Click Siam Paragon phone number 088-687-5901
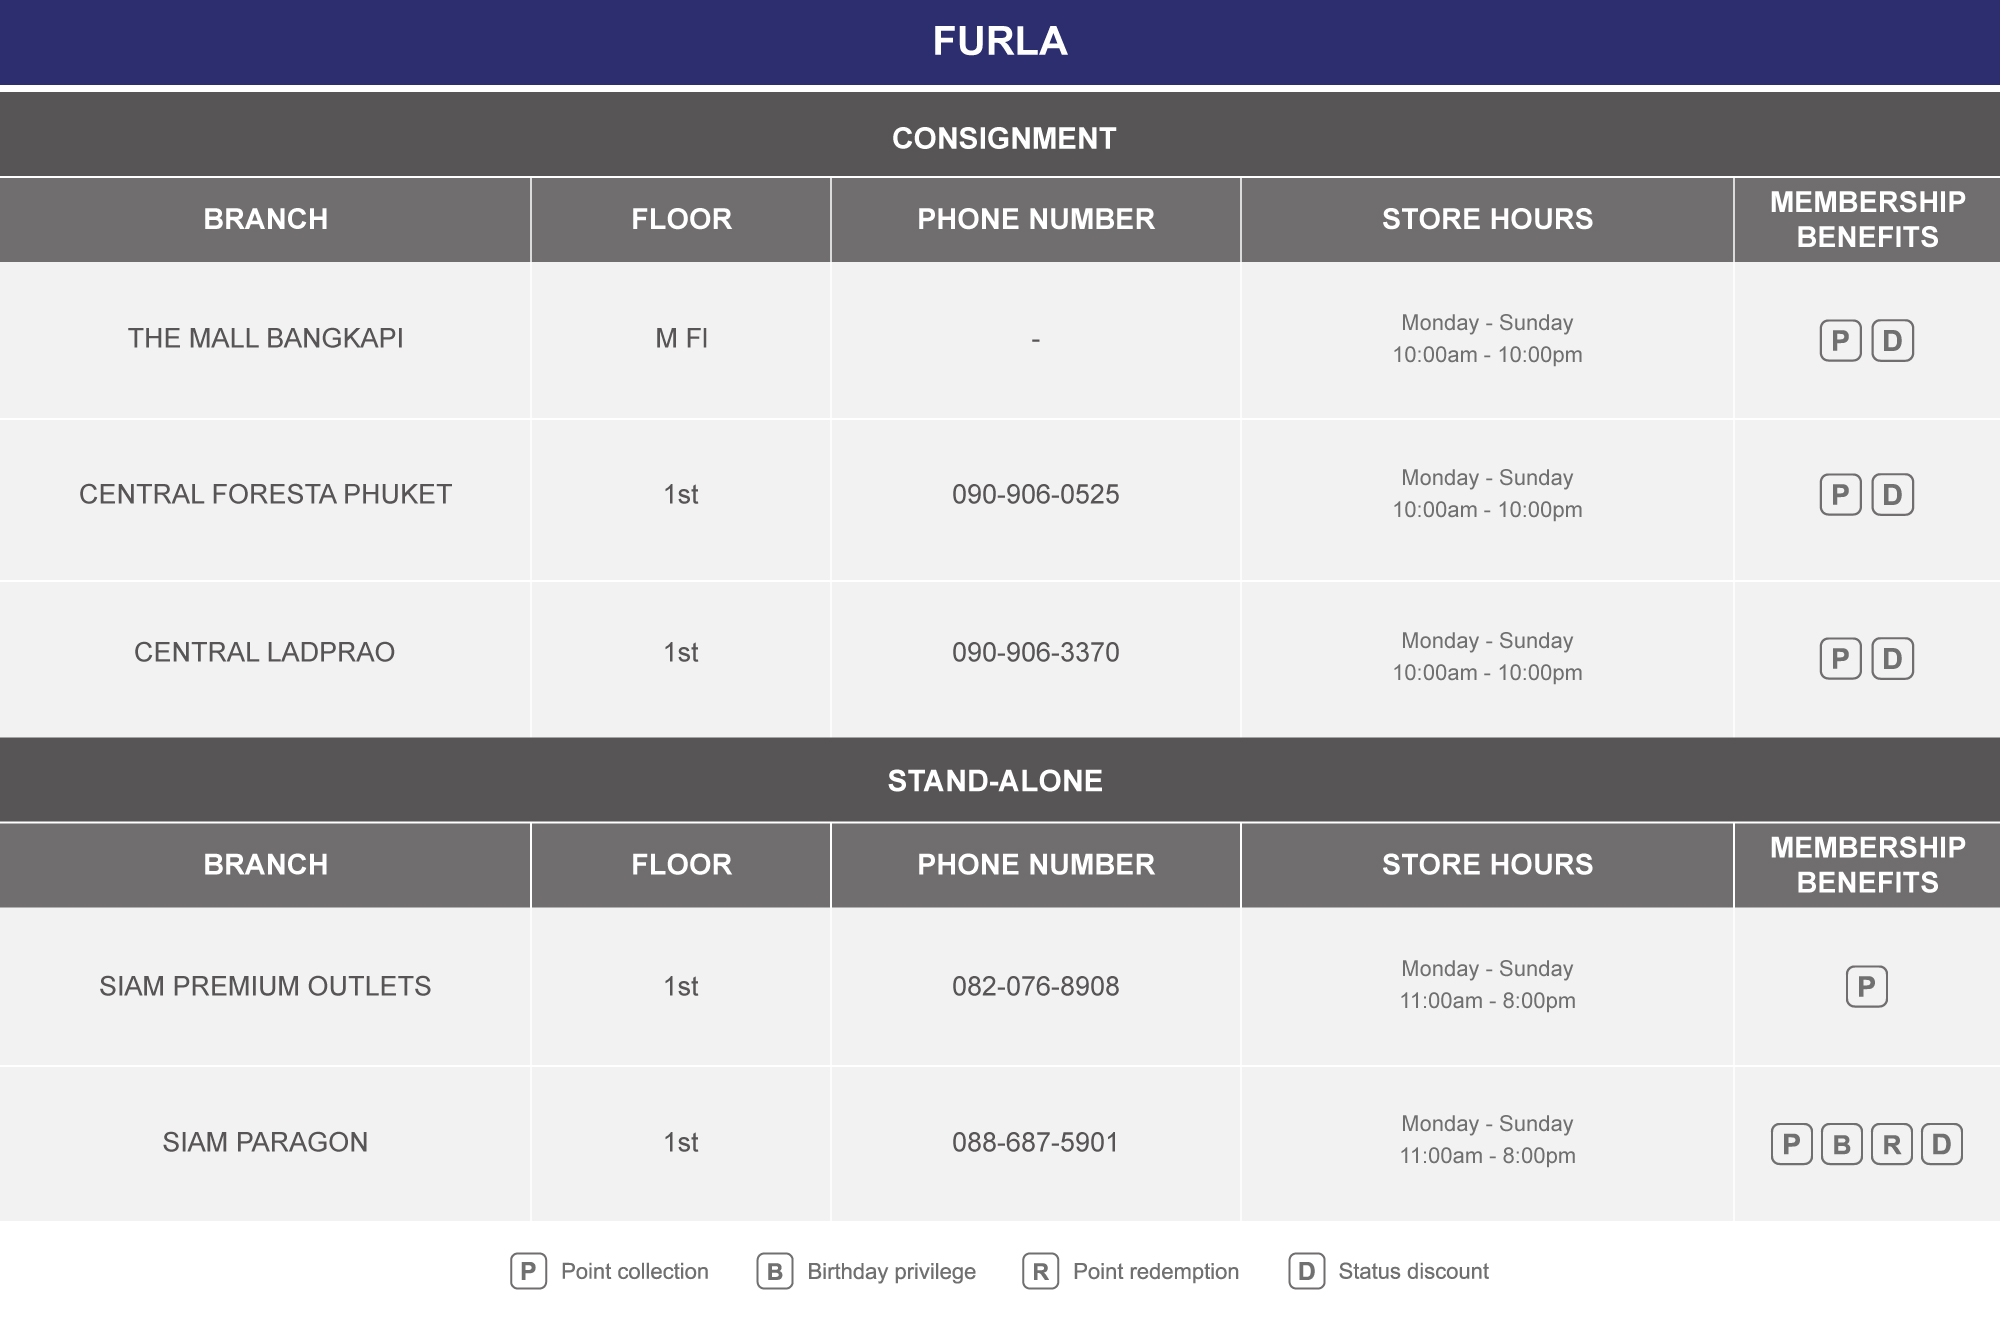The image size is (2000, 1319). [1035, 1142]
